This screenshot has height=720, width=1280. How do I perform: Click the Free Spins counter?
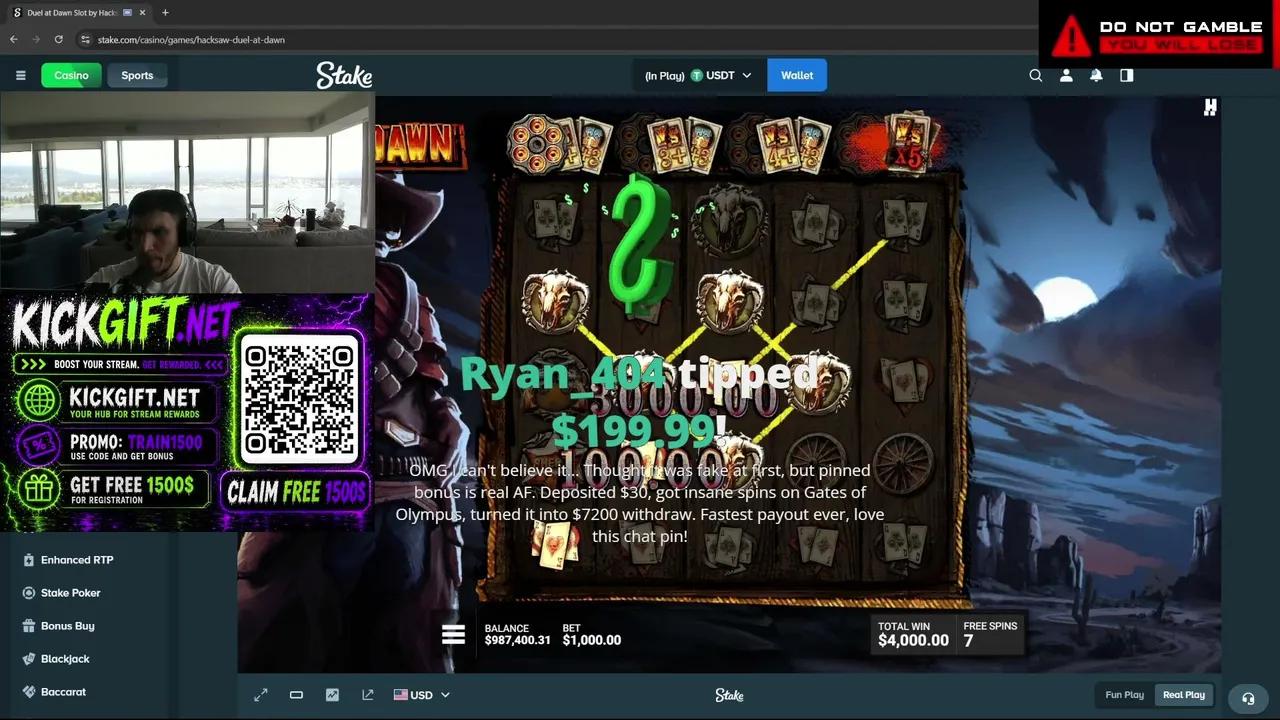tap(990, 634)
